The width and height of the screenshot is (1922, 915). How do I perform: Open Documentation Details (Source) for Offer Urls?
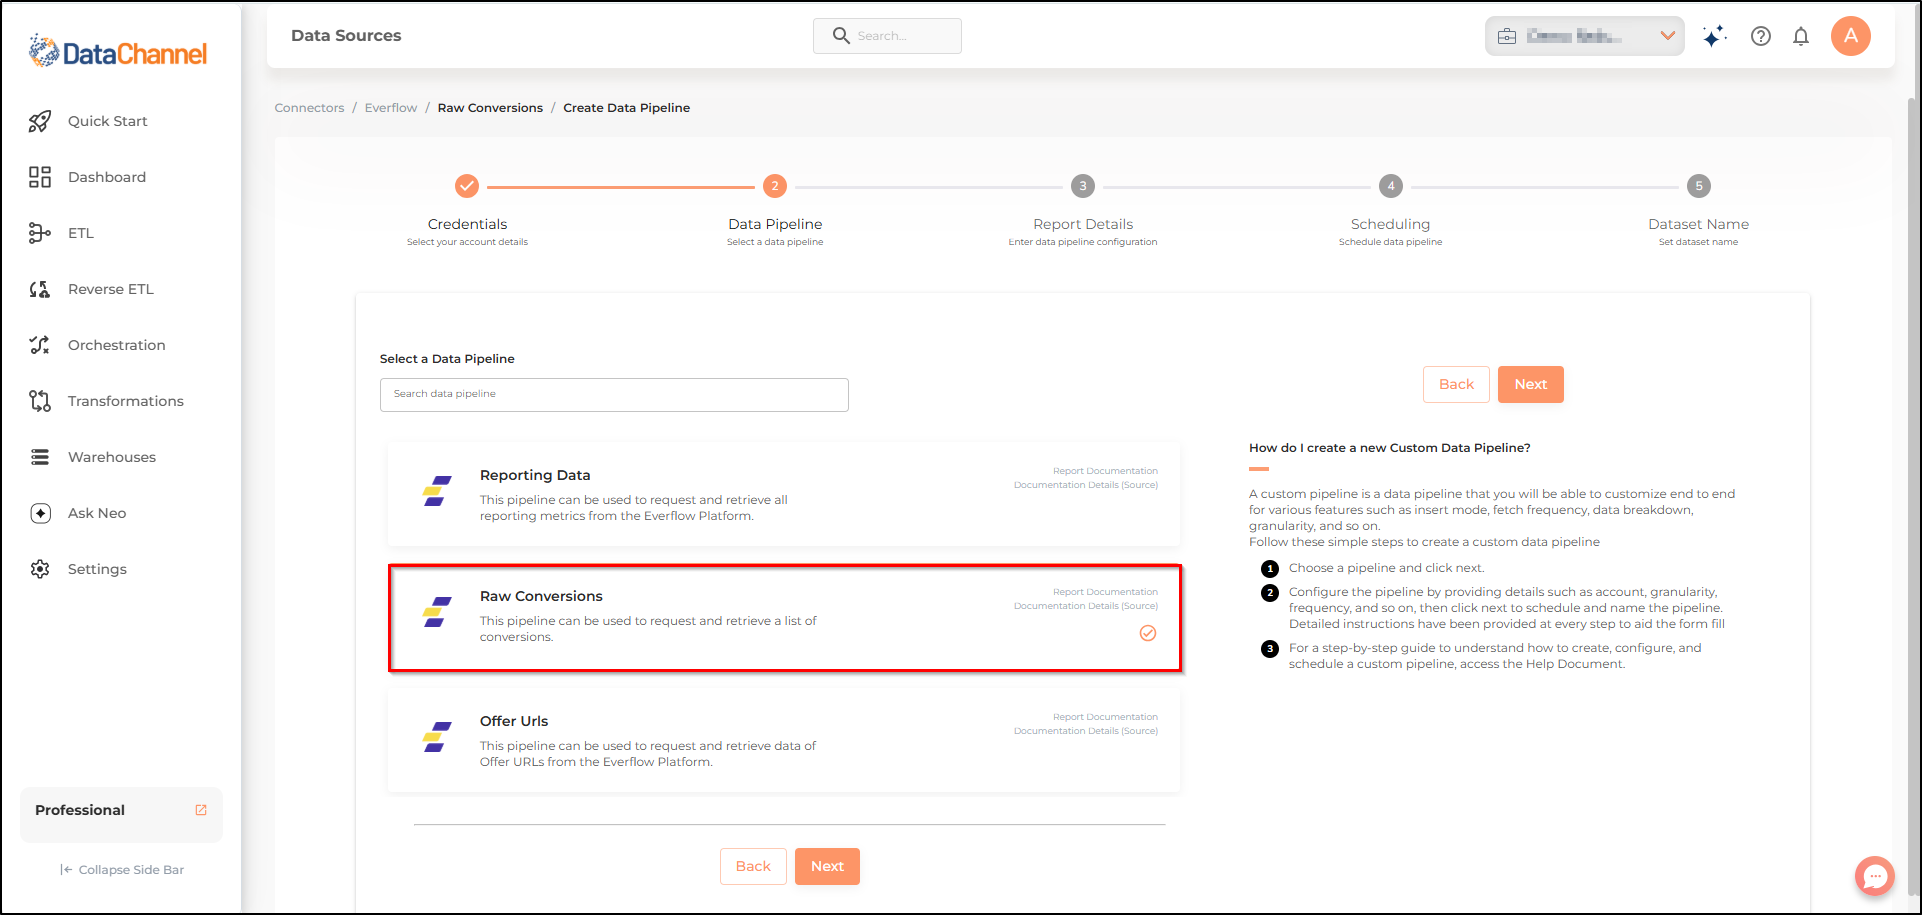(1086, 731)
